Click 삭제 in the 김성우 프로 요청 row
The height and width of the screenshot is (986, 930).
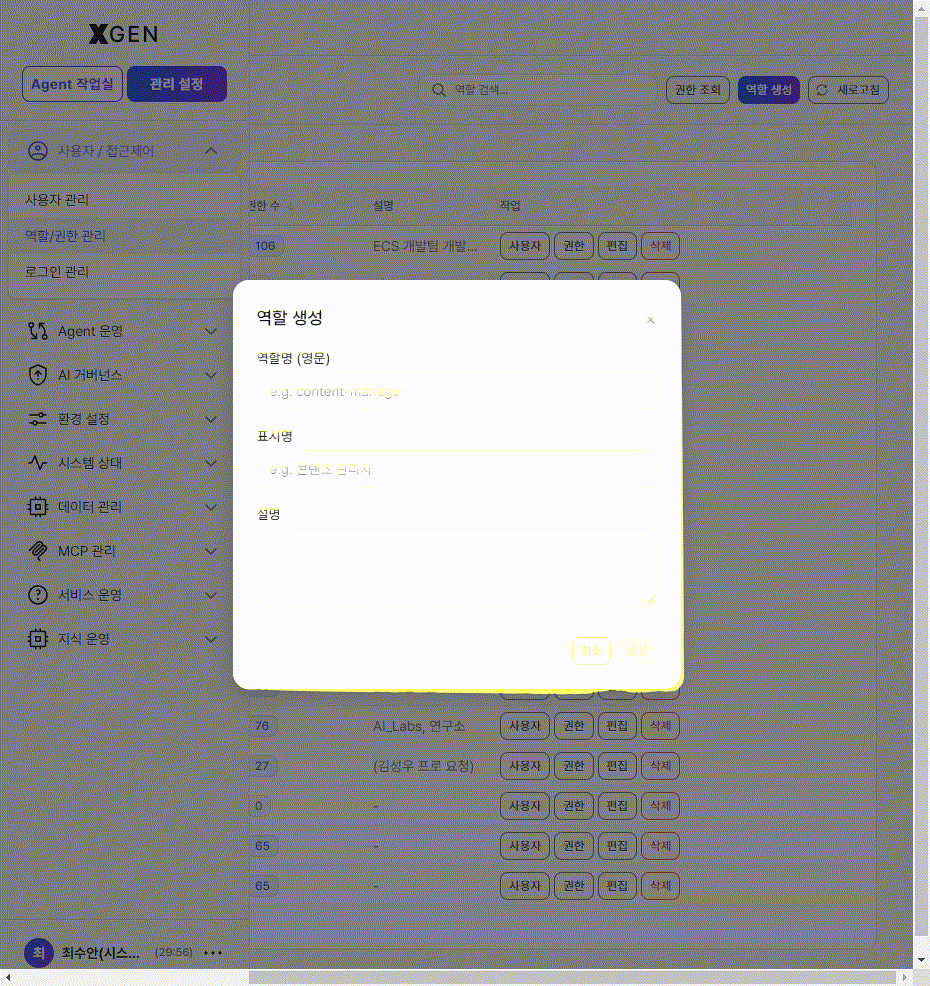660,766
